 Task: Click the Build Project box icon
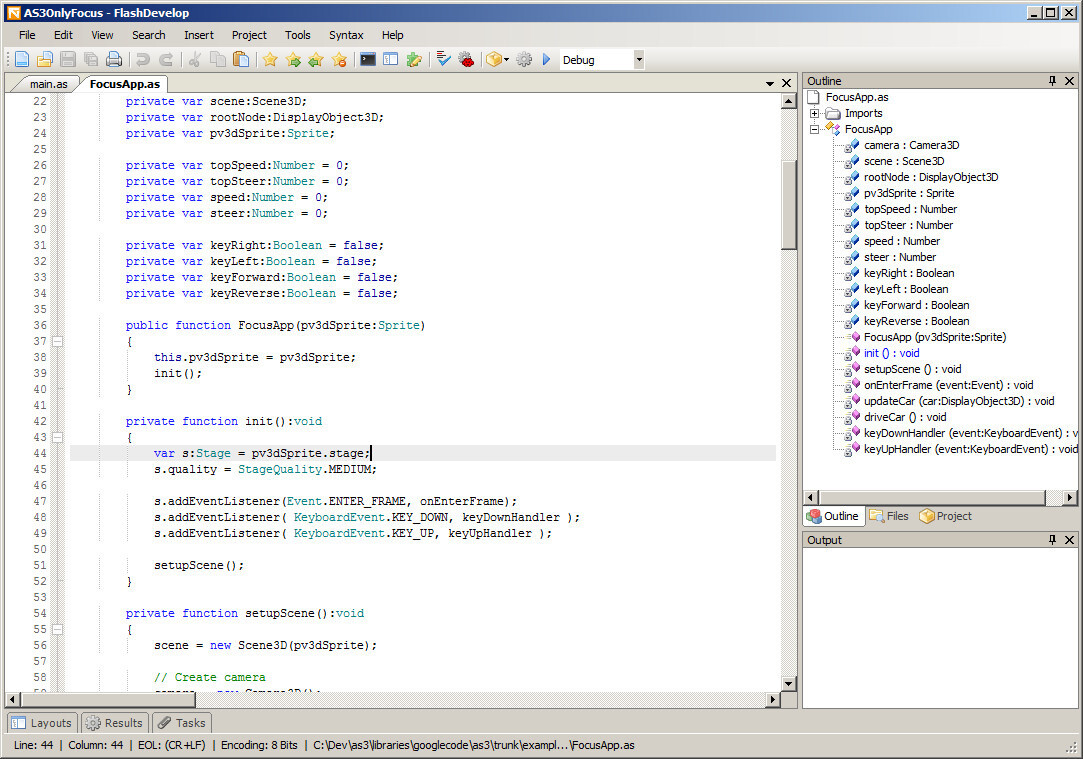(x=493, y=60)
